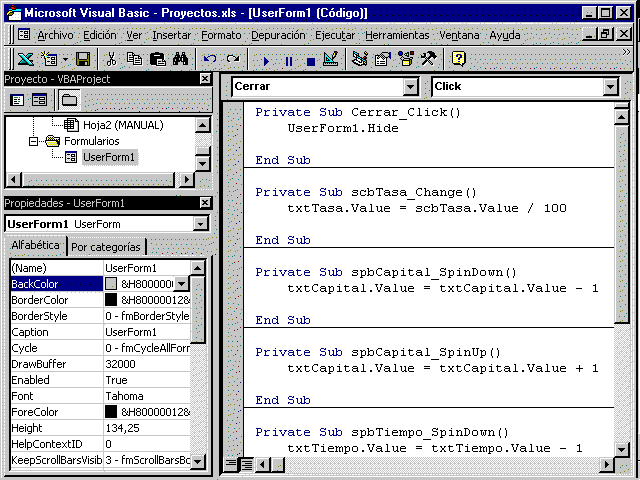The image size is (640, 480).
Task: Open the Archivo menu
Action: click(55, 36)
